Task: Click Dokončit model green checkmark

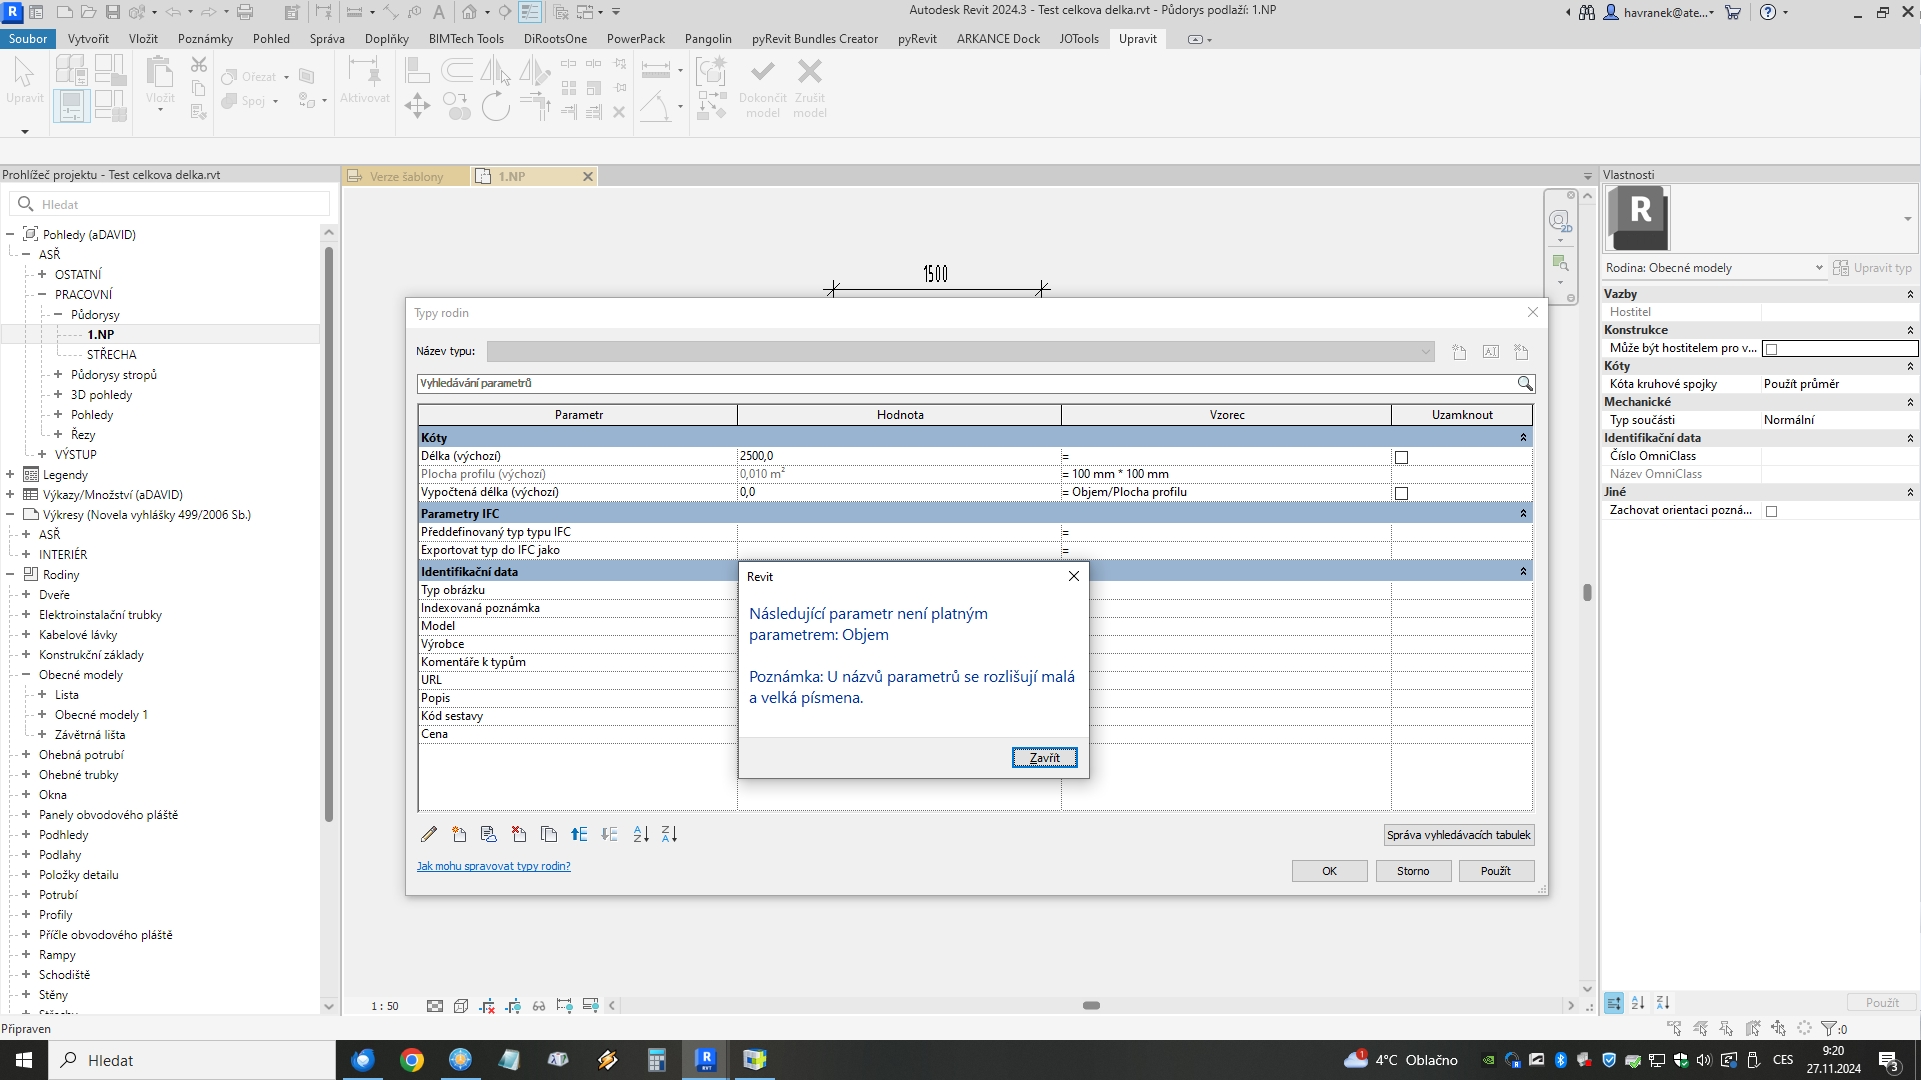Action: point(762,72)
